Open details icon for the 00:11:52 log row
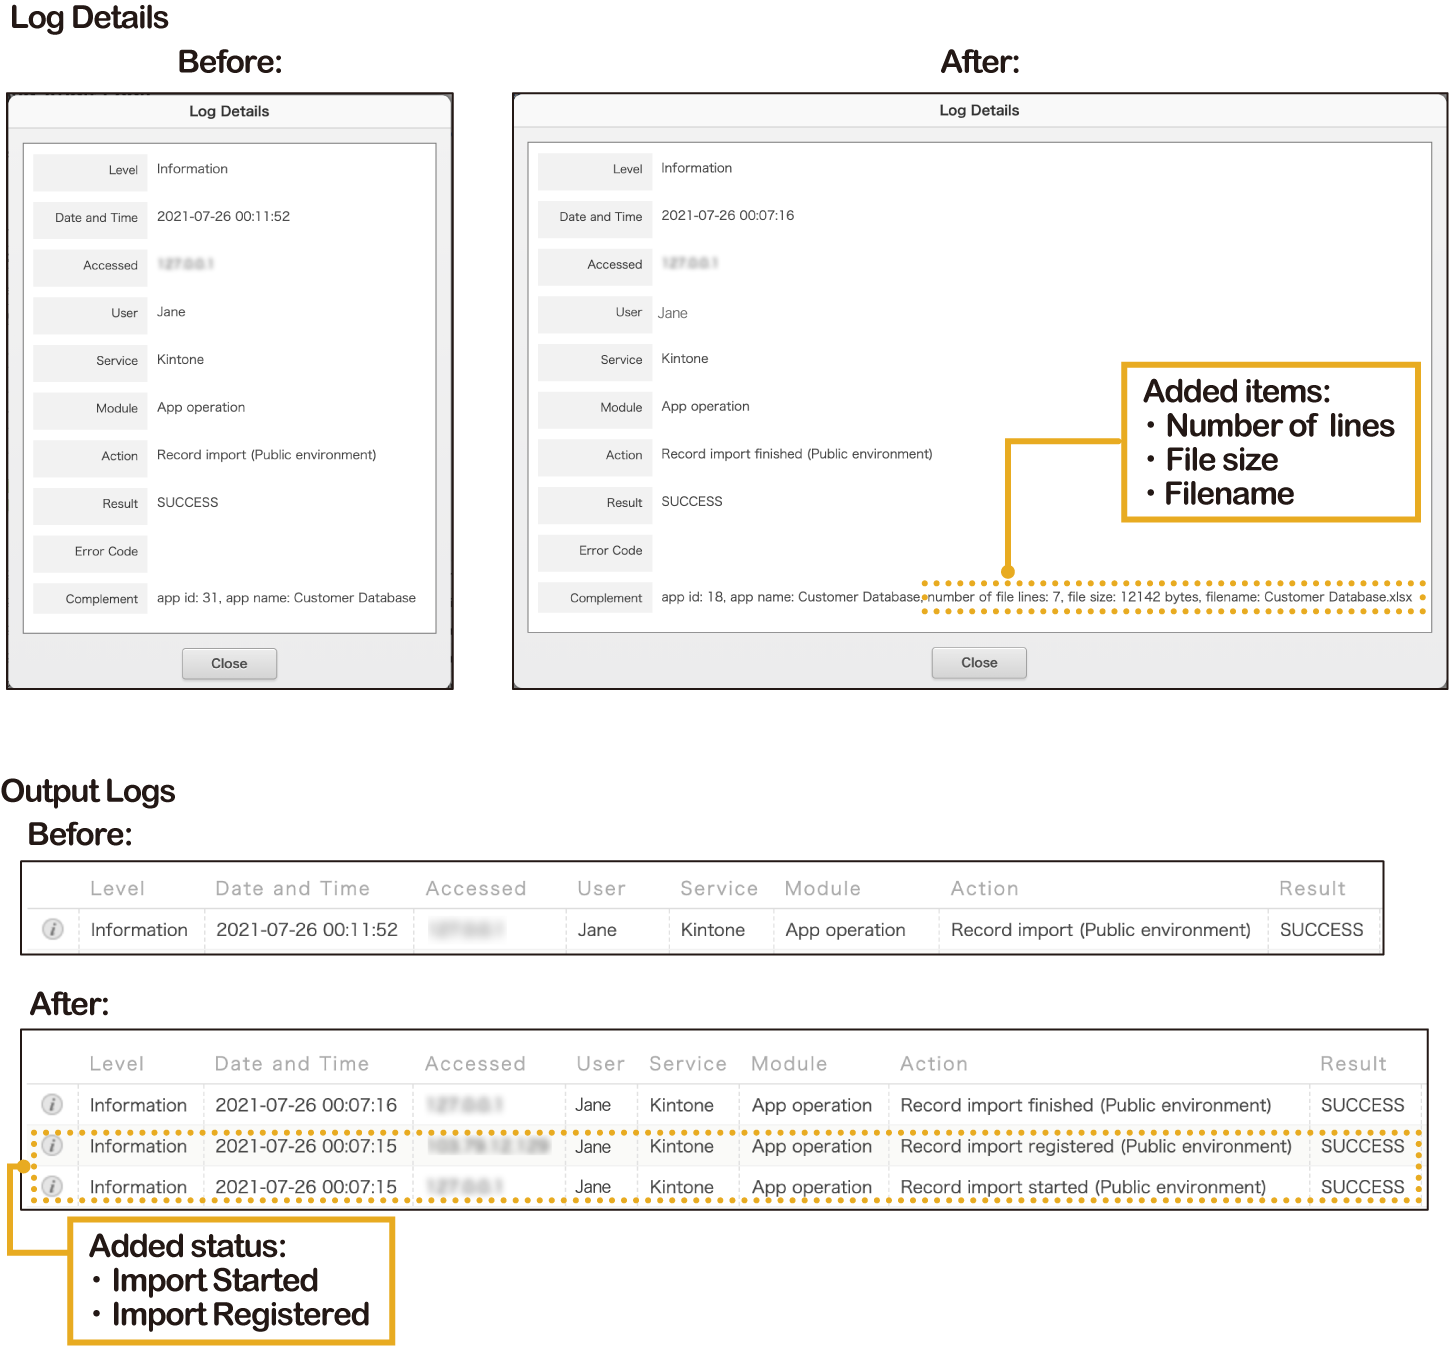The width and height of the screenshot is (1450, 1366). [x=53, y=929]
